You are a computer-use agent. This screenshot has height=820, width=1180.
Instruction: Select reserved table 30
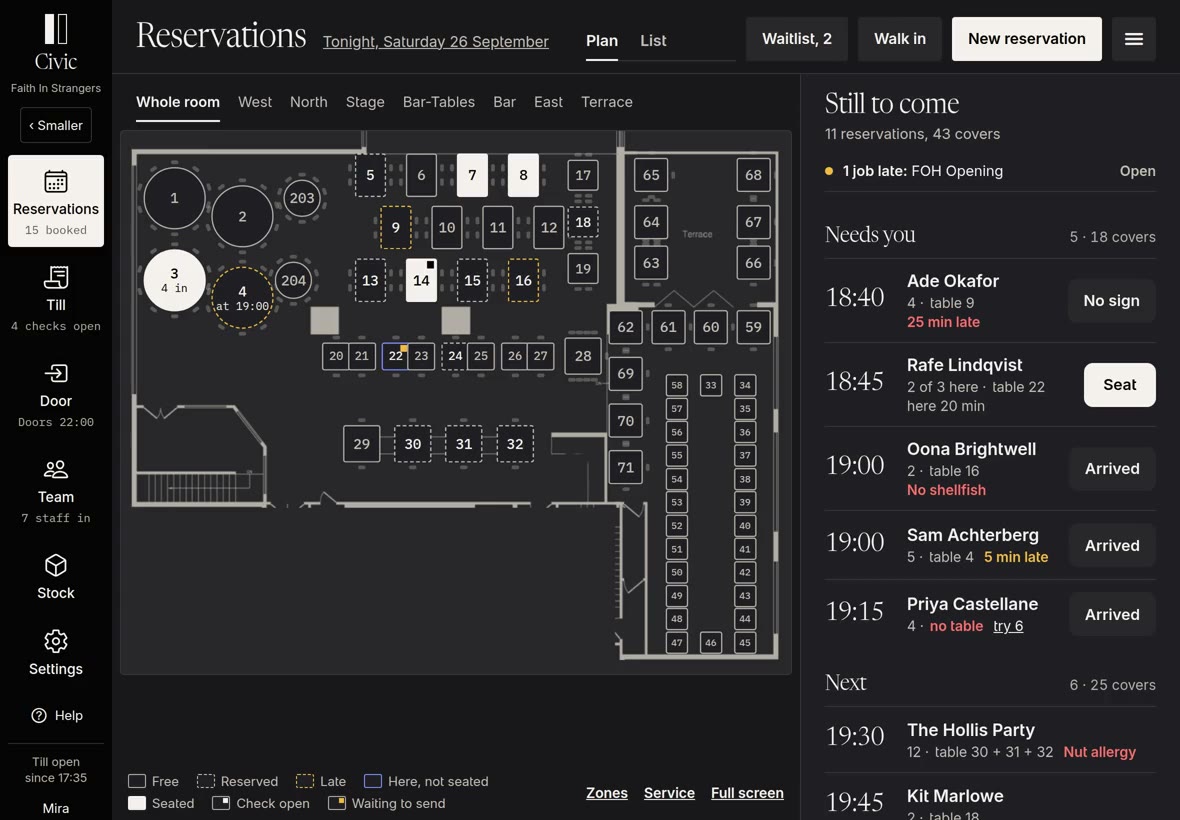coord(412,444)
